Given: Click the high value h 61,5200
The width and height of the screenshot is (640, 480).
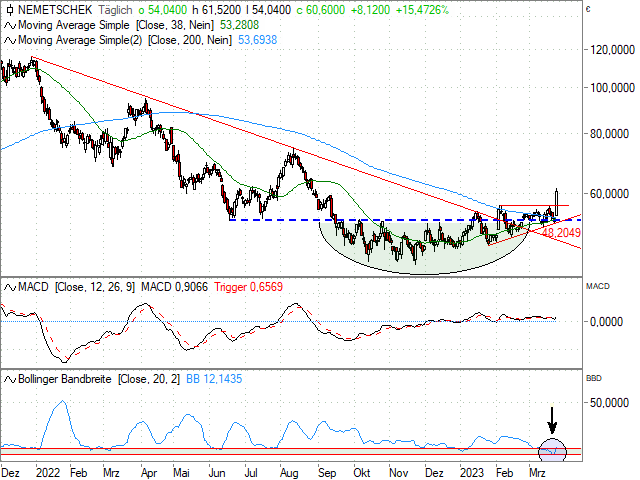Looking at the screenshot, I should pyautogui.click(x=216, y=10).
